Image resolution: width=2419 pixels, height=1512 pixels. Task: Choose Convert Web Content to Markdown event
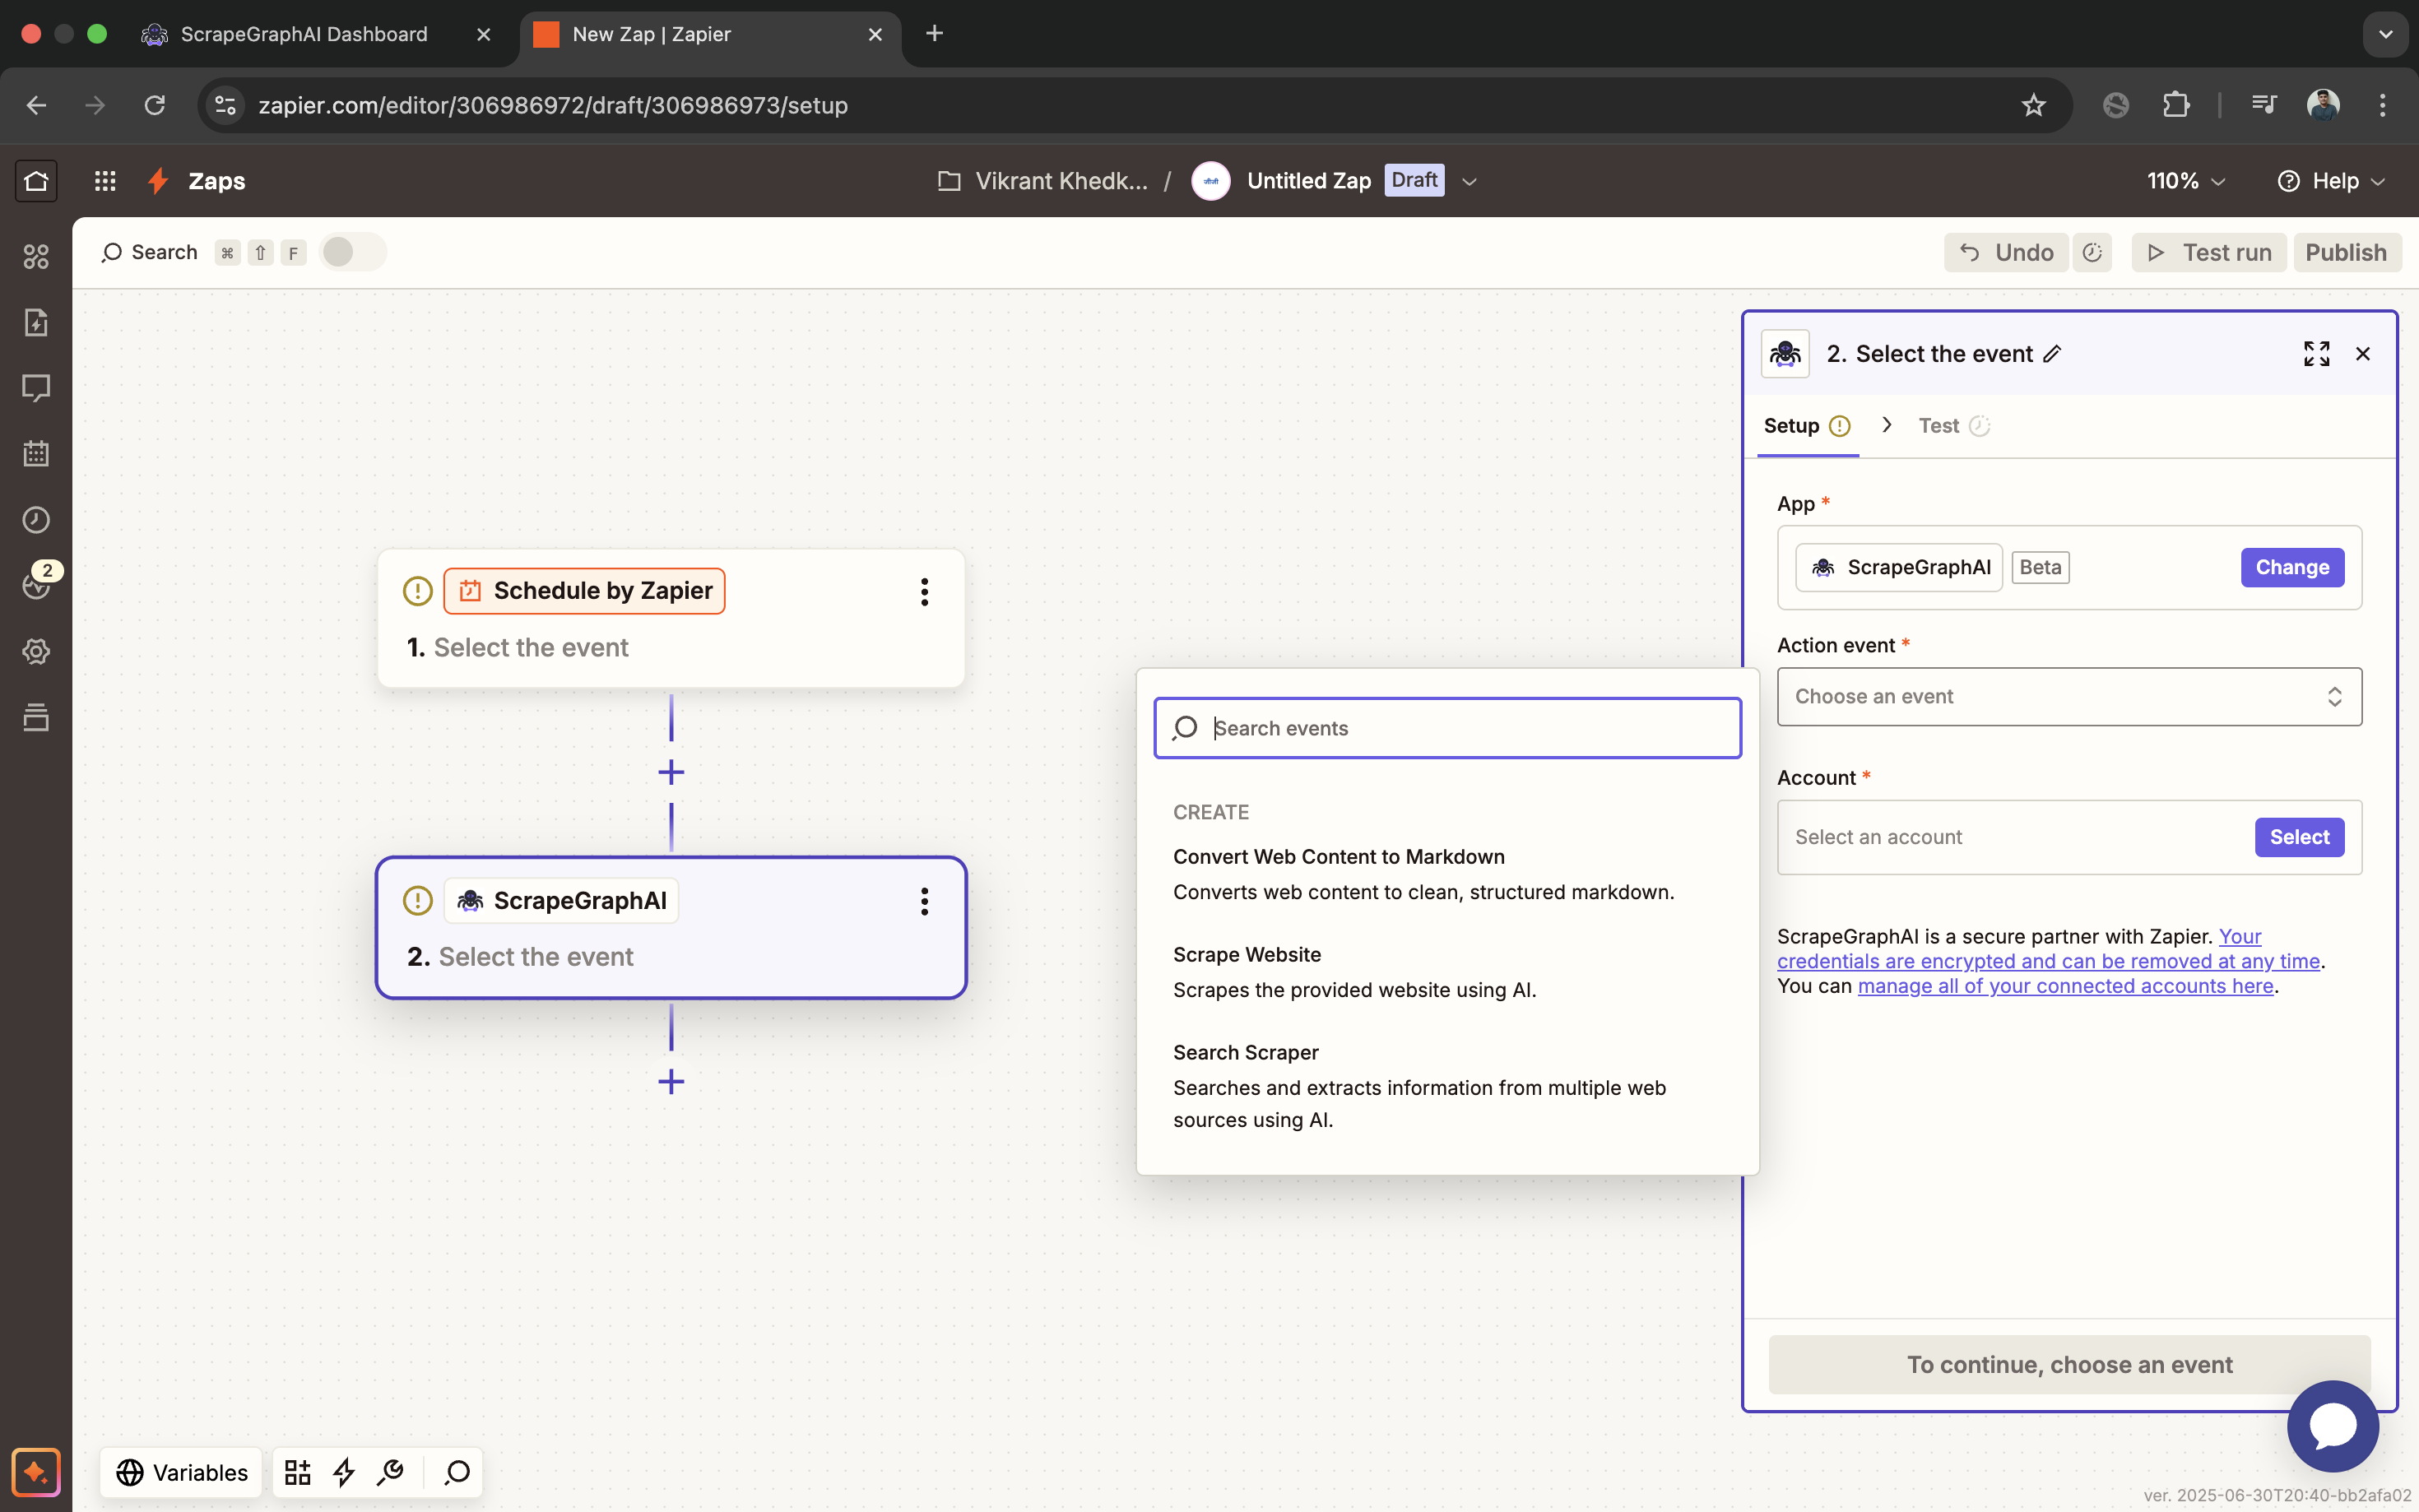point(1447,874)
